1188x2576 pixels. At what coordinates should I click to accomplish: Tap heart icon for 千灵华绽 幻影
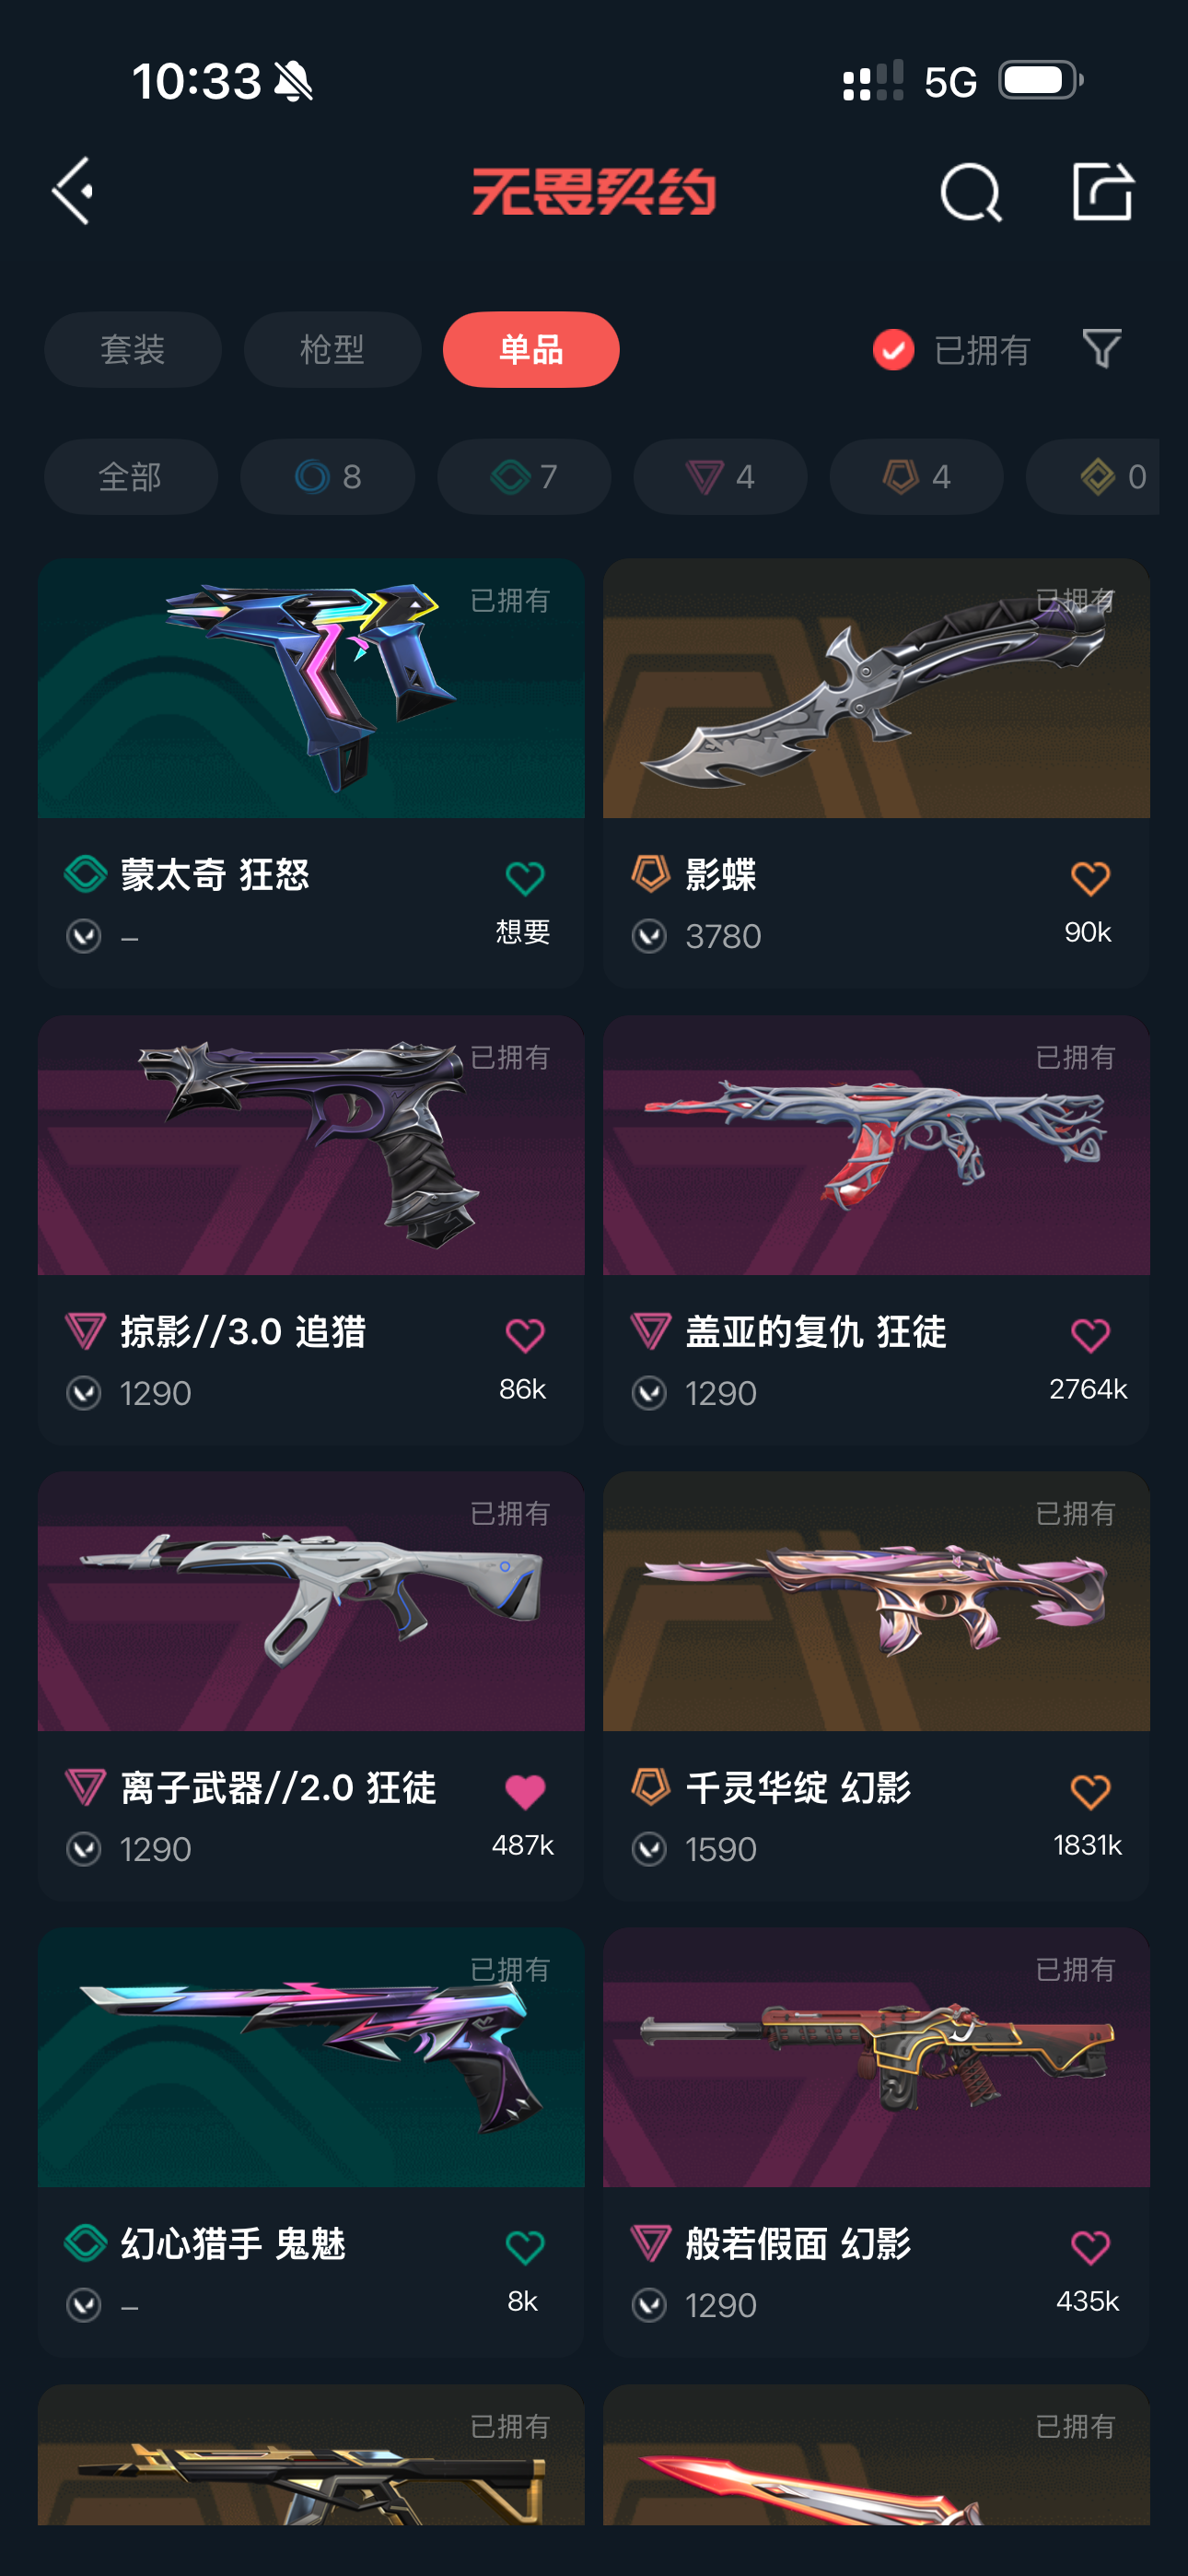point(1090,1791)
